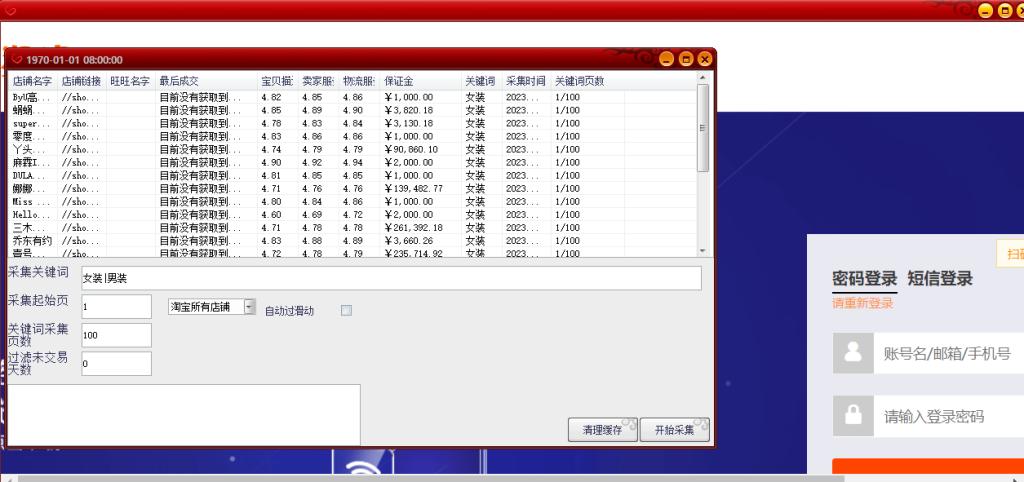Open the 淘宝所有店铺 dropdown
The image size is (1024, 482).
(249, 307)
